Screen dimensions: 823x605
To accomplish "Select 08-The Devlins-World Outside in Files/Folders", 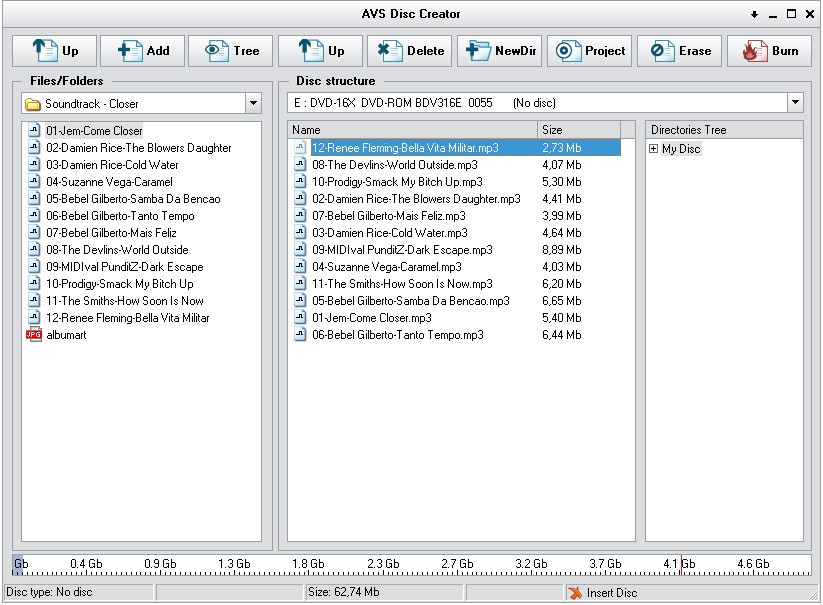I will tap(117, 250).
